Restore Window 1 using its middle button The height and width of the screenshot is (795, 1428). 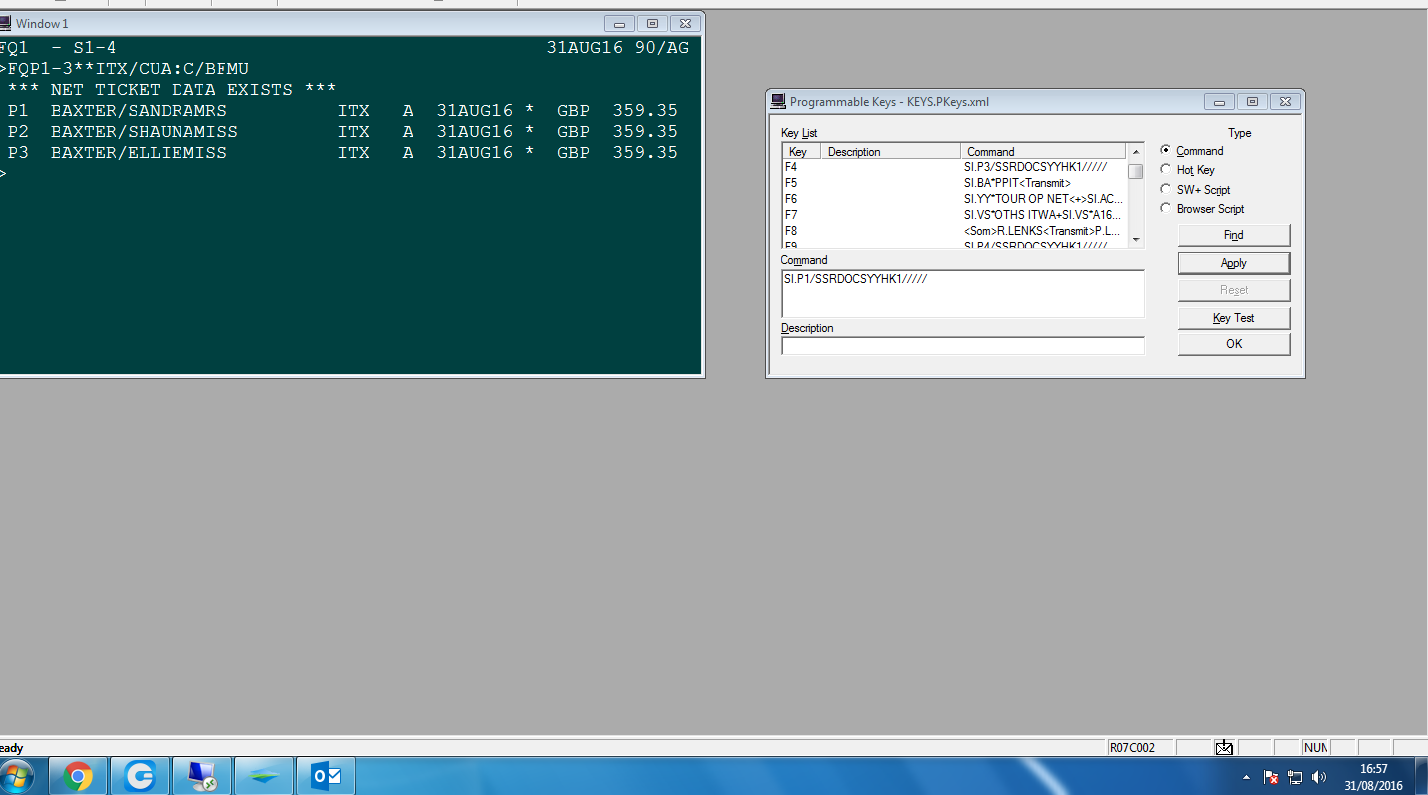652,24
